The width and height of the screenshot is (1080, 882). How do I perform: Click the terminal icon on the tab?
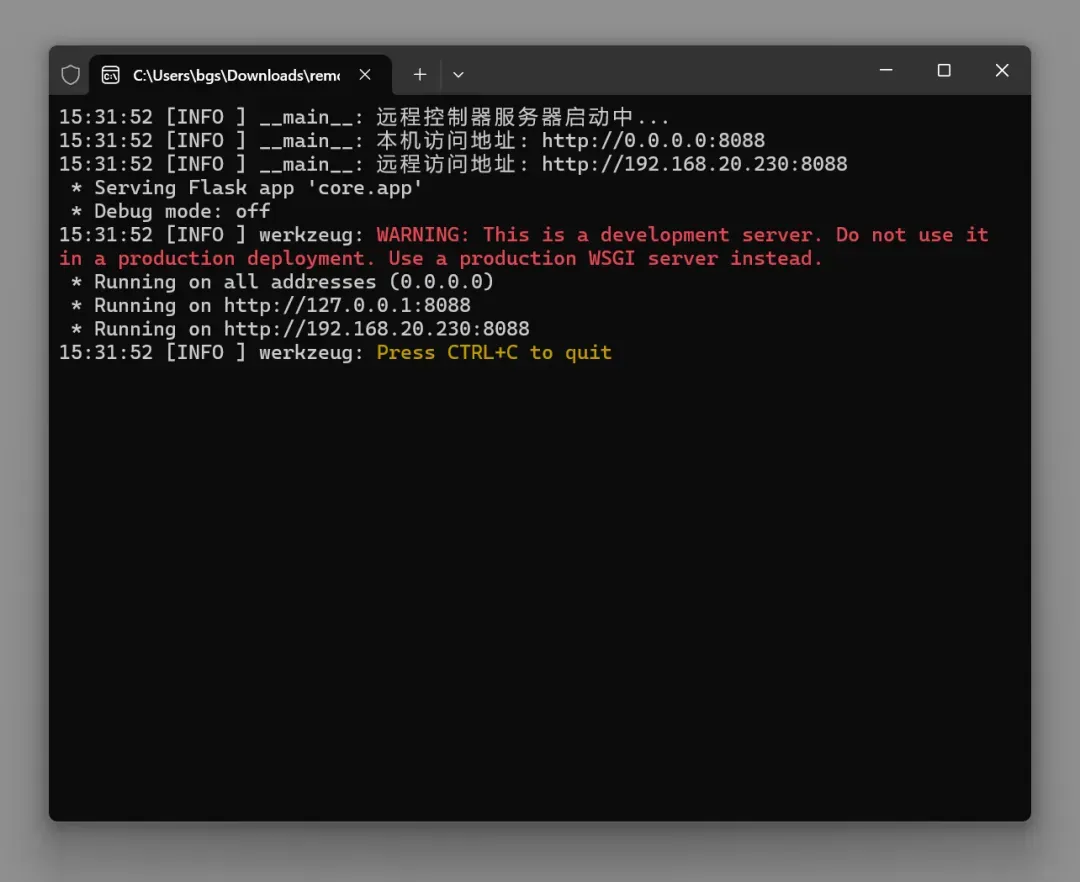click(x=110, y=74)
